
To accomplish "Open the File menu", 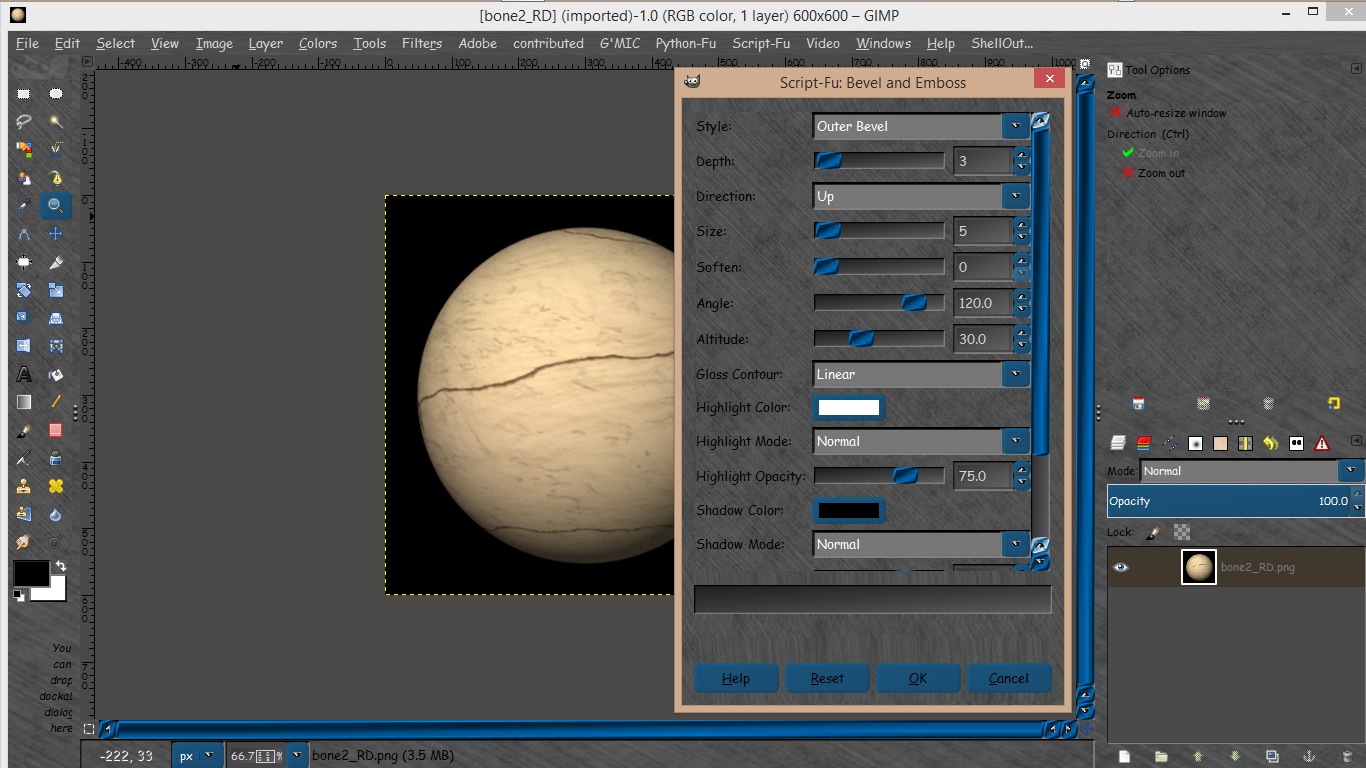I will pyautogui.click(x=27, y=43).
